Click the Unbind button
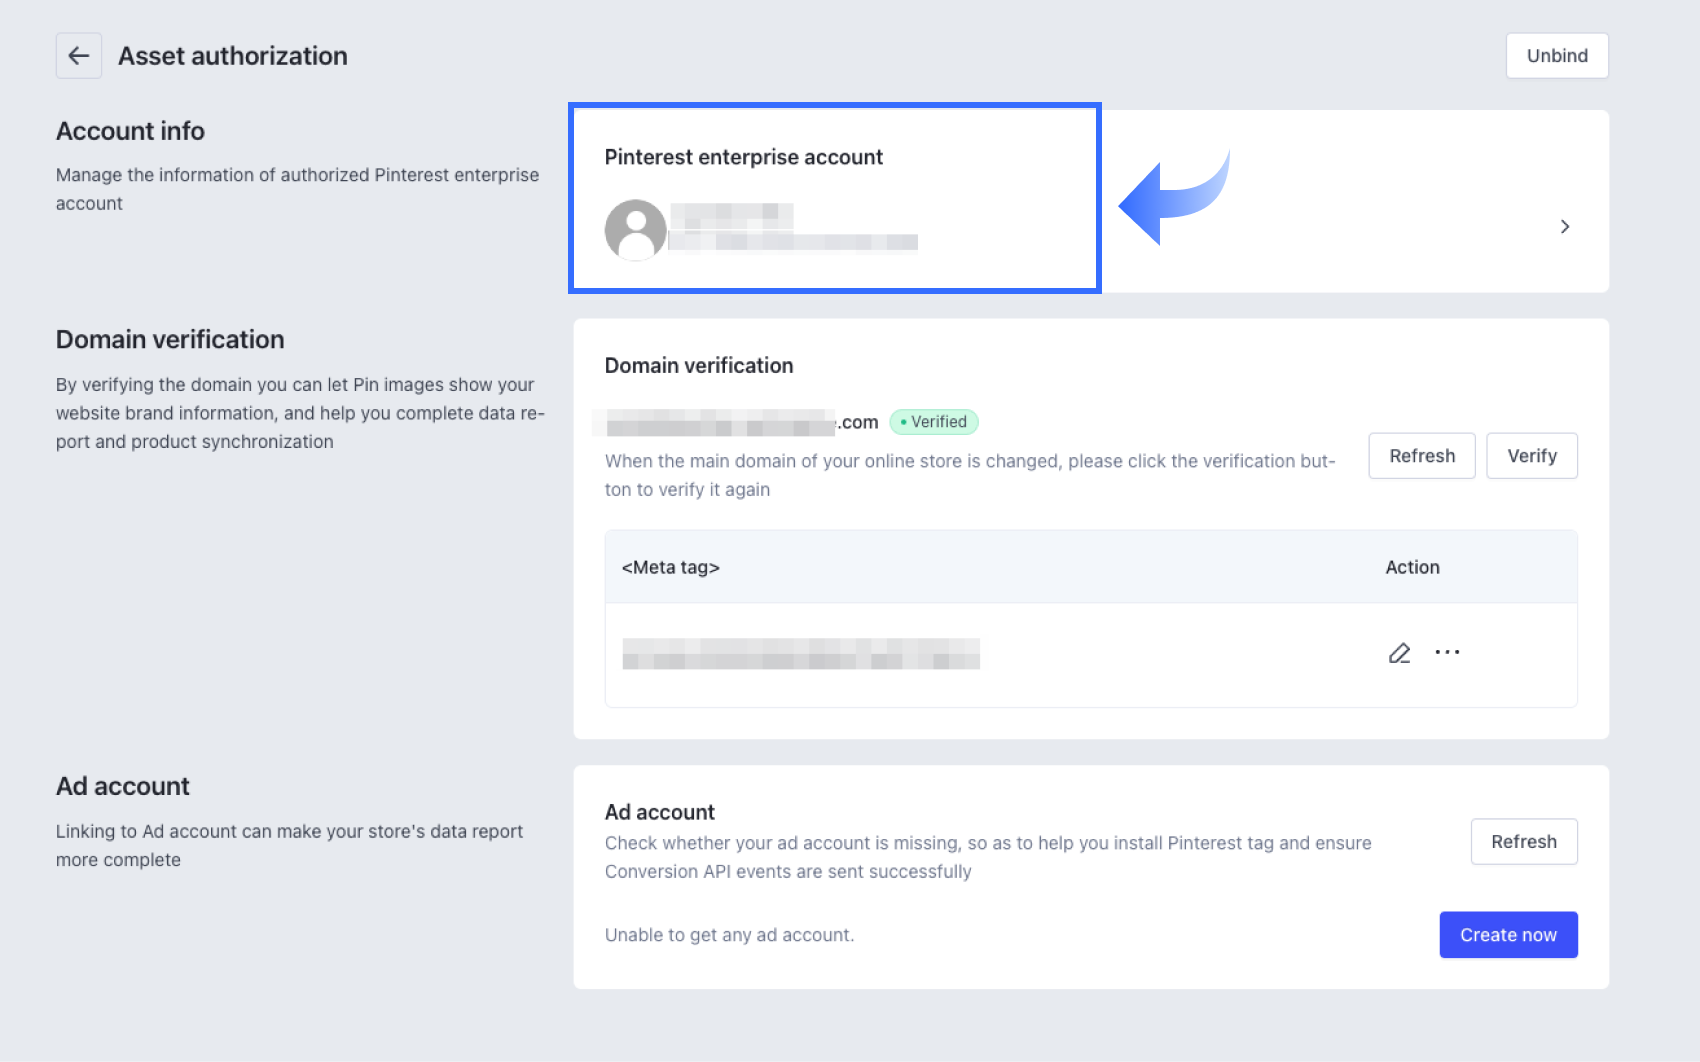The height and width of the screenshot is (1062, 1700). pos(1556,56)
